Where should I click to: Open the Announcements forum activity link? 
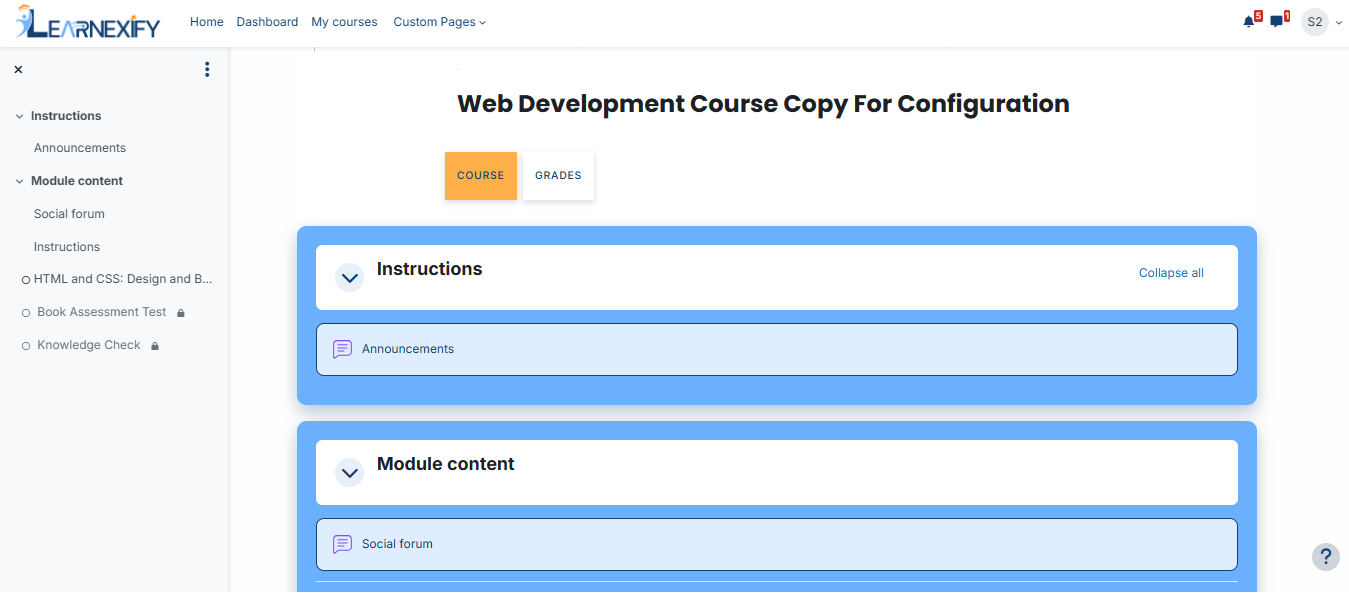coord(408,349)
